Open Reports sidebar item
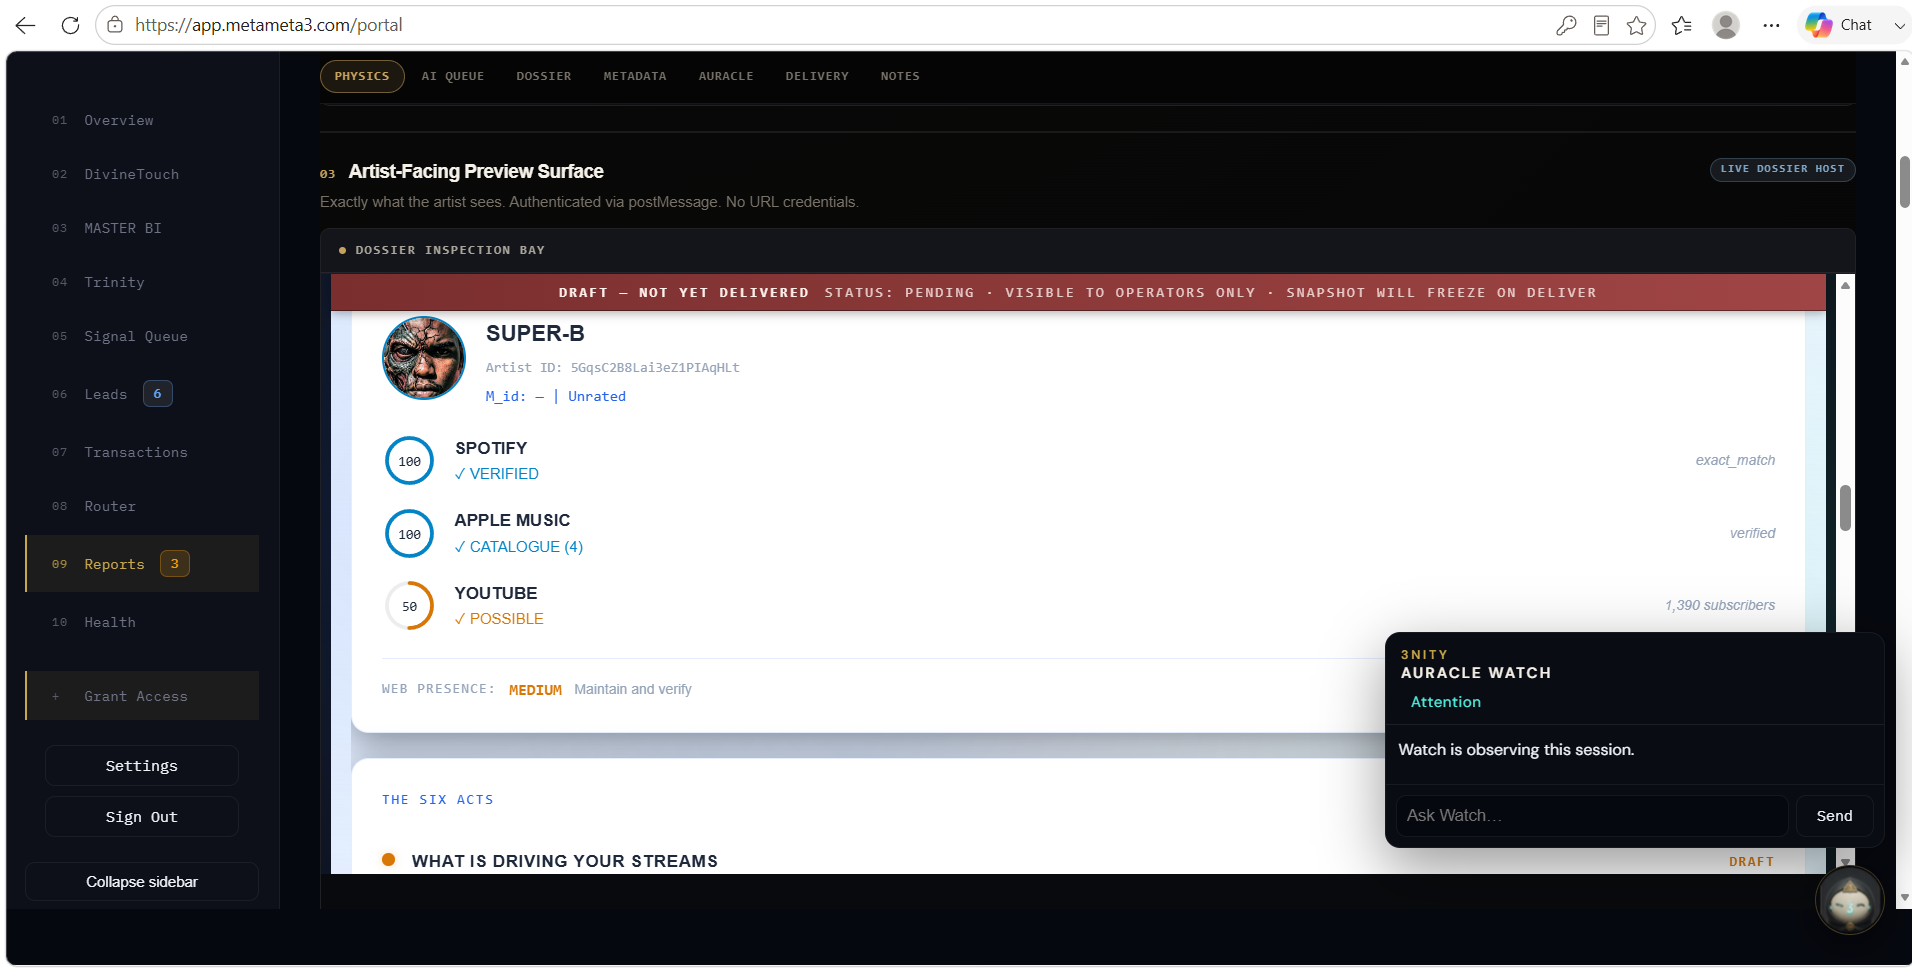The image size is (1912, 970). [x=142, y=564]
